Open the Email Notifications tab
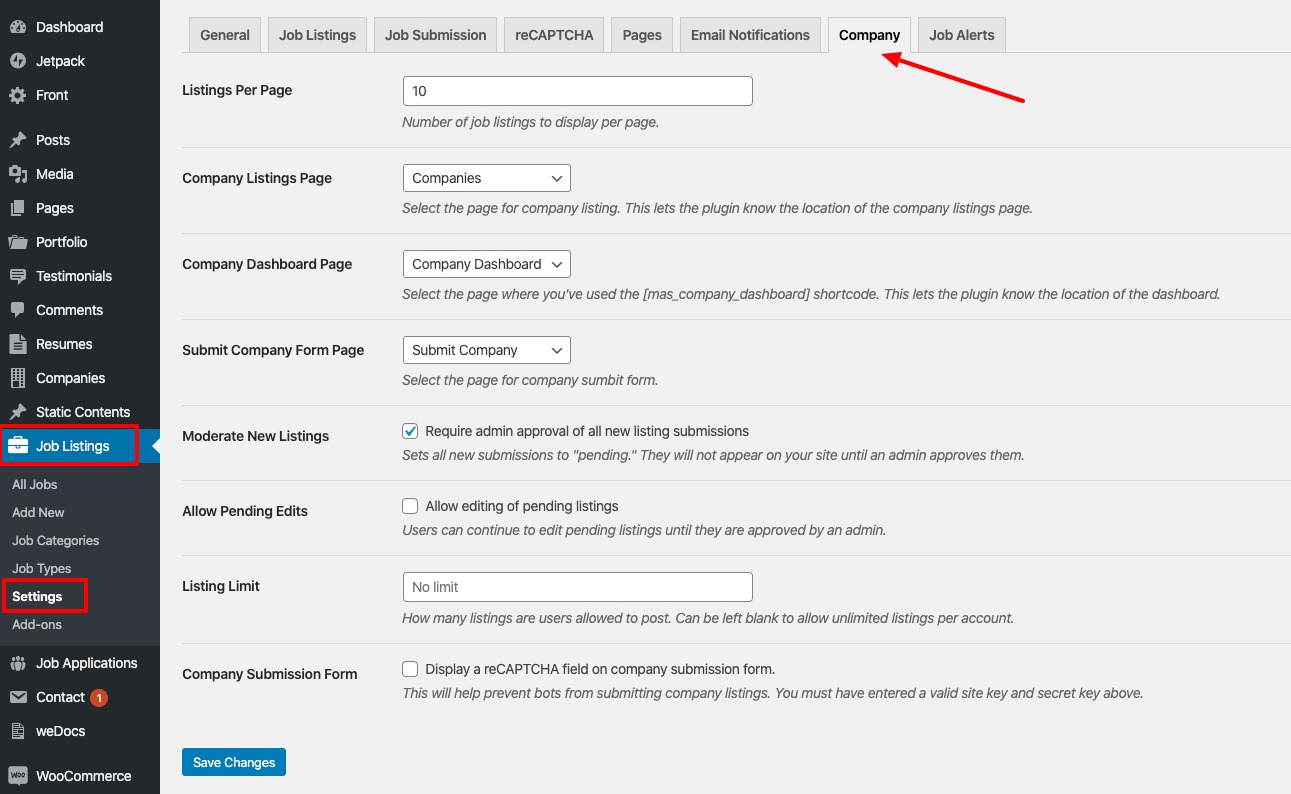 click(750, 35)
